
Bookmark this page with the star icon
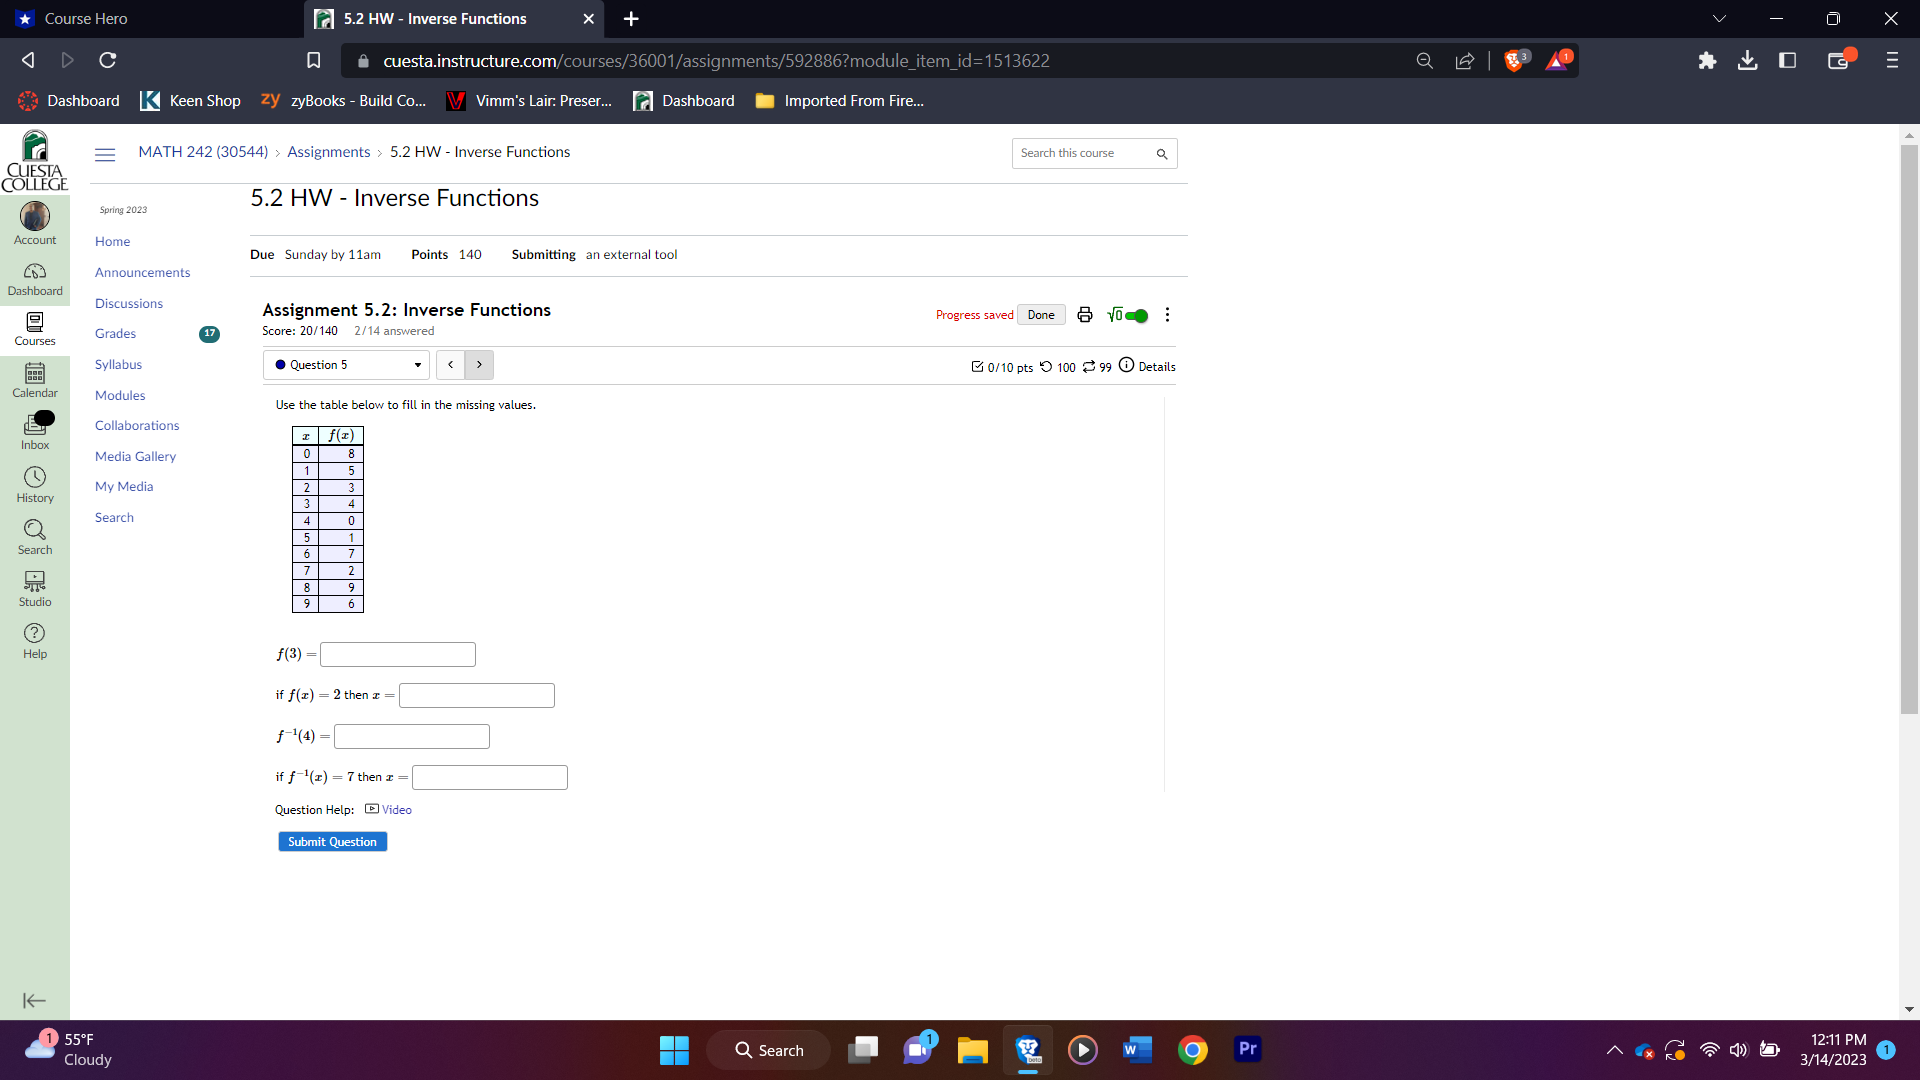coord(313,60)
